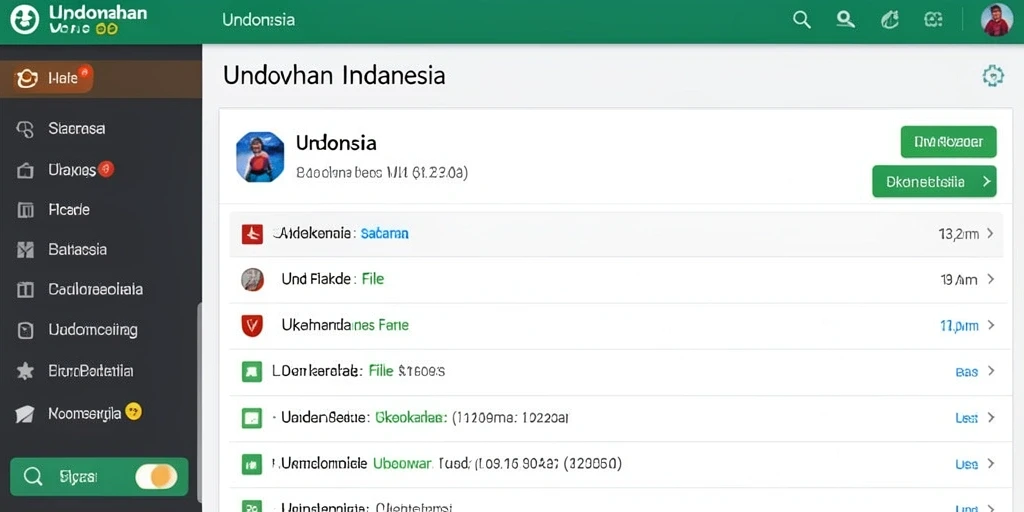The image size is (1024, 512).
Task: Click the bag icon beside Ulakies
Action: tap(25, 170)
